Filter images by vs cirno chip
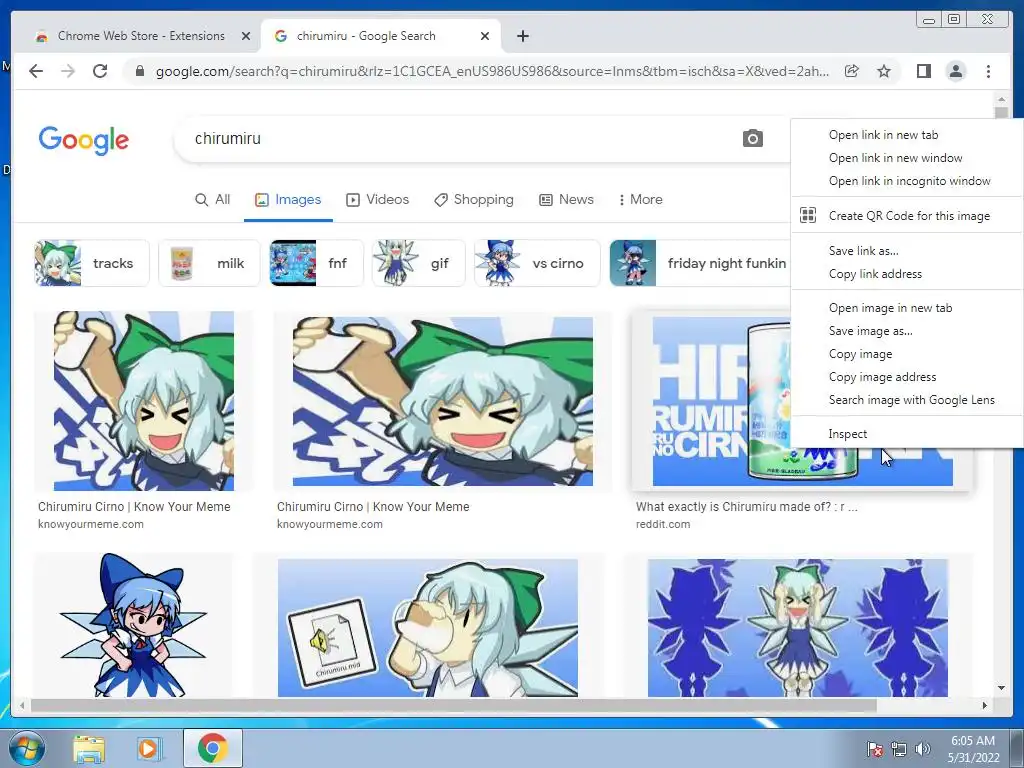This screenshot has width=1024, height=768. pyautogui.click(x=537, y=263)
